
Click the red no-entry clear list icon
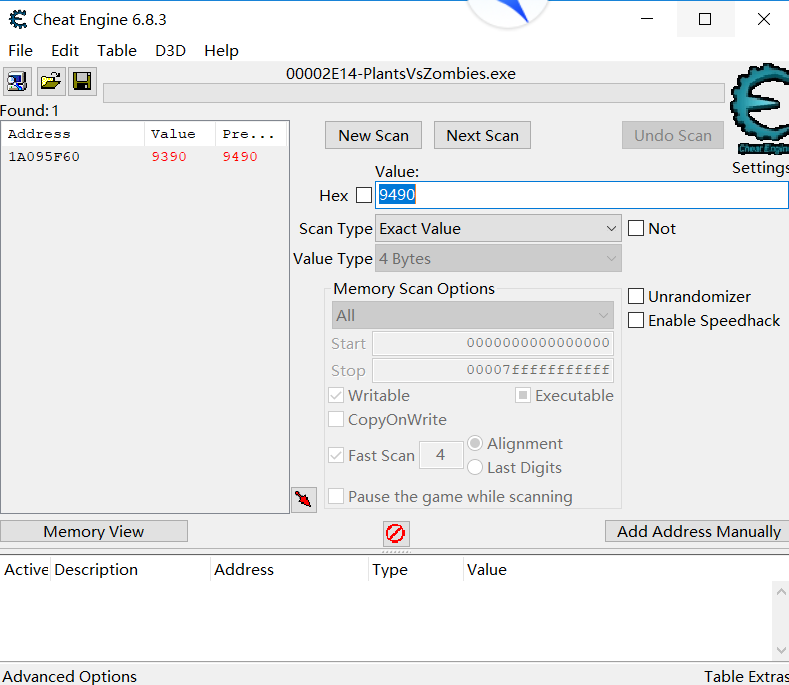[x=396, y=533]
